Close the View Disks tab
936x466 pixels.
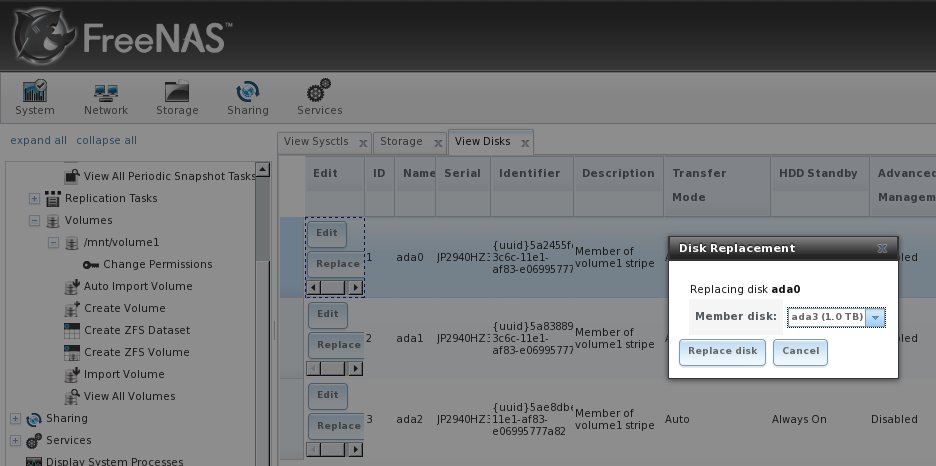coord(525,143)
